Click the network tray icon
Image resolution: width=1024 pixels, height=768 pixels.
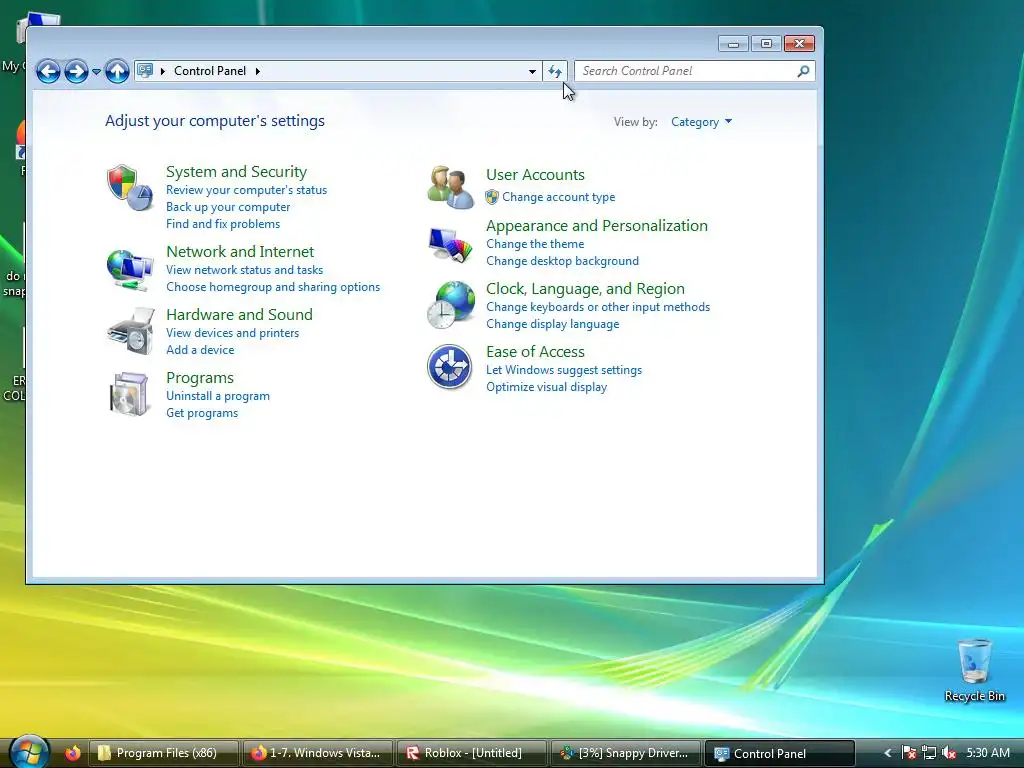tap(929, 753)
